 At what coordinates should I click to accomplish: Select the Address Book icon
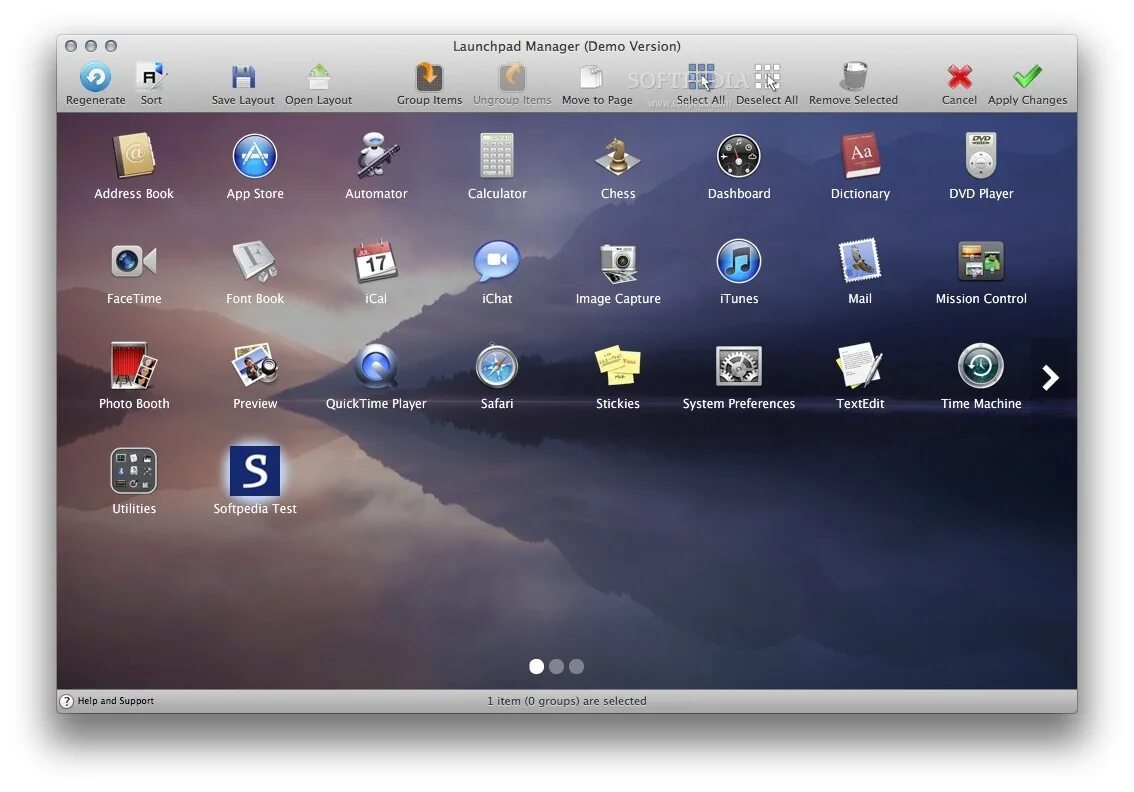pyautogui.click(x=134, y=155)
